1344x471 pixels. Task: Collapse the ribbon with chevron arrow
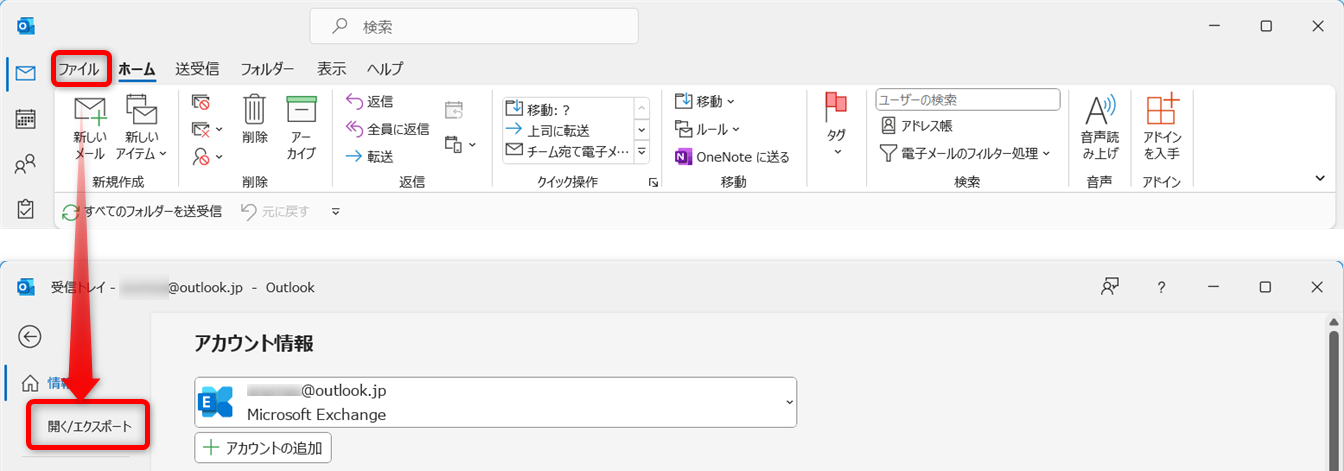coord(1319,178)
